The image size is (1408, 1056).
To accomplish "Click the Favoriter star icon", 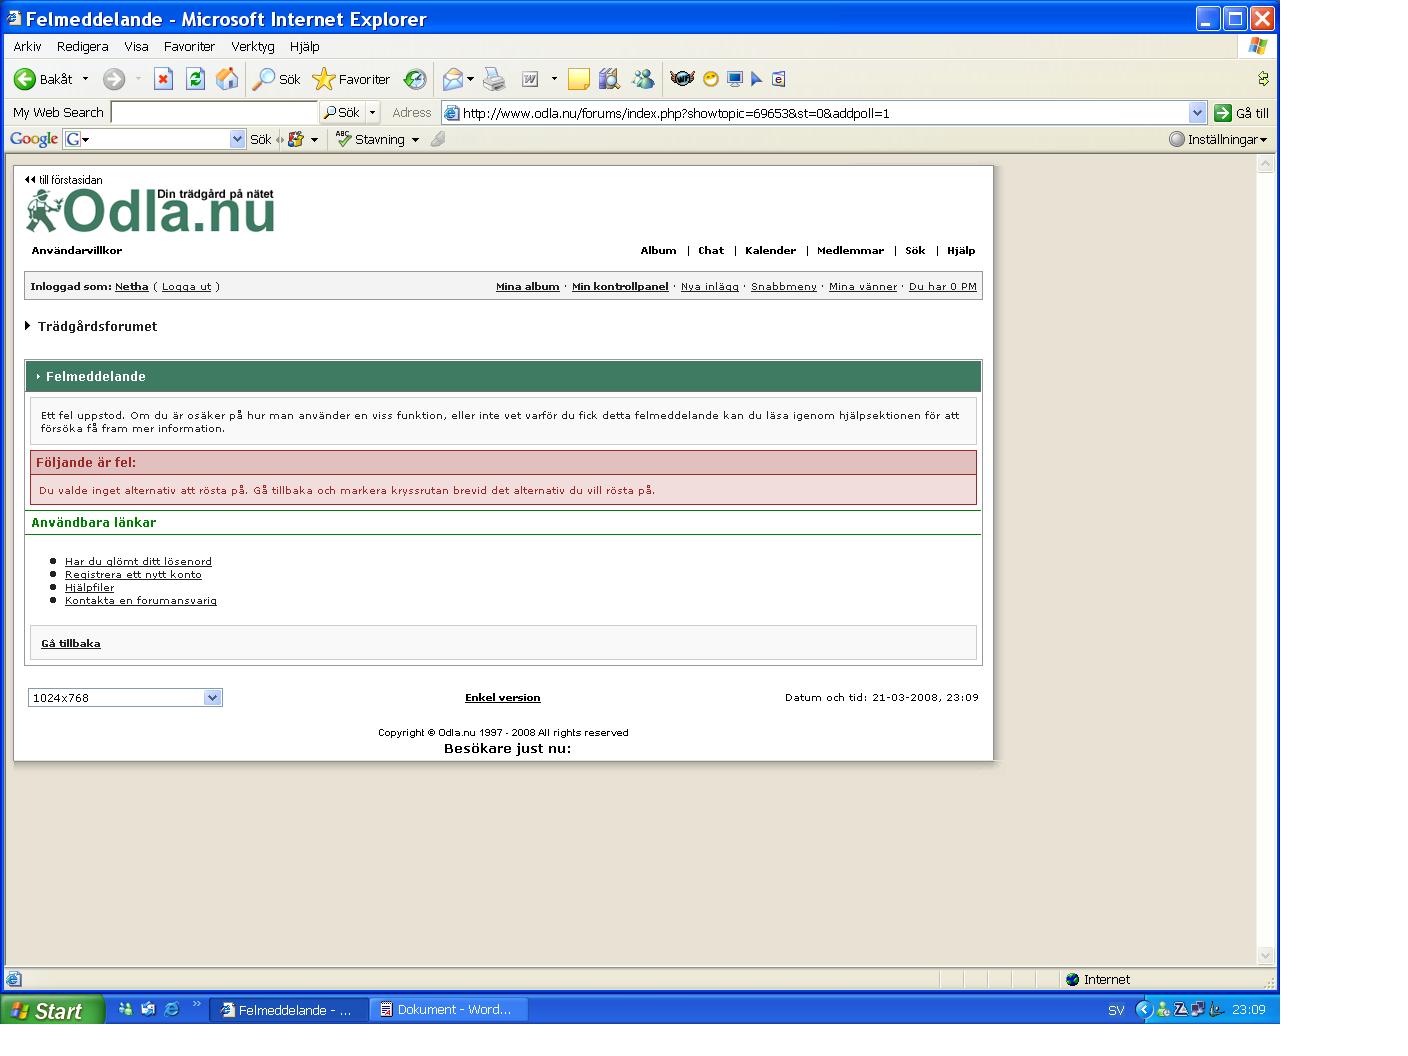I will point(323,79).
